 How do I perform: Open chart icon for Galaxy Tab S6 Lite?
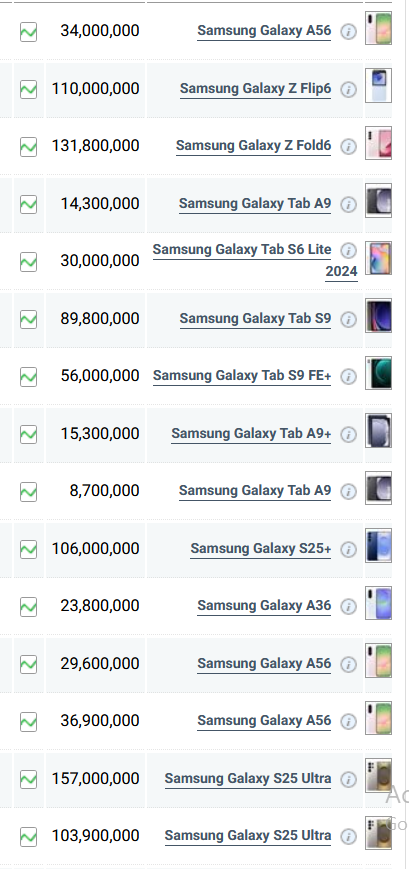click(x=28, y=262)
